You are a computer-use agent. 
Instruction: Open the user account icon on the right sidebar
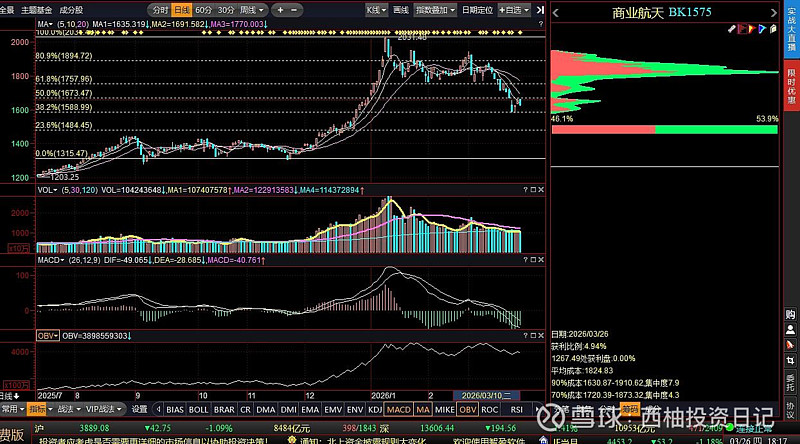790,330
